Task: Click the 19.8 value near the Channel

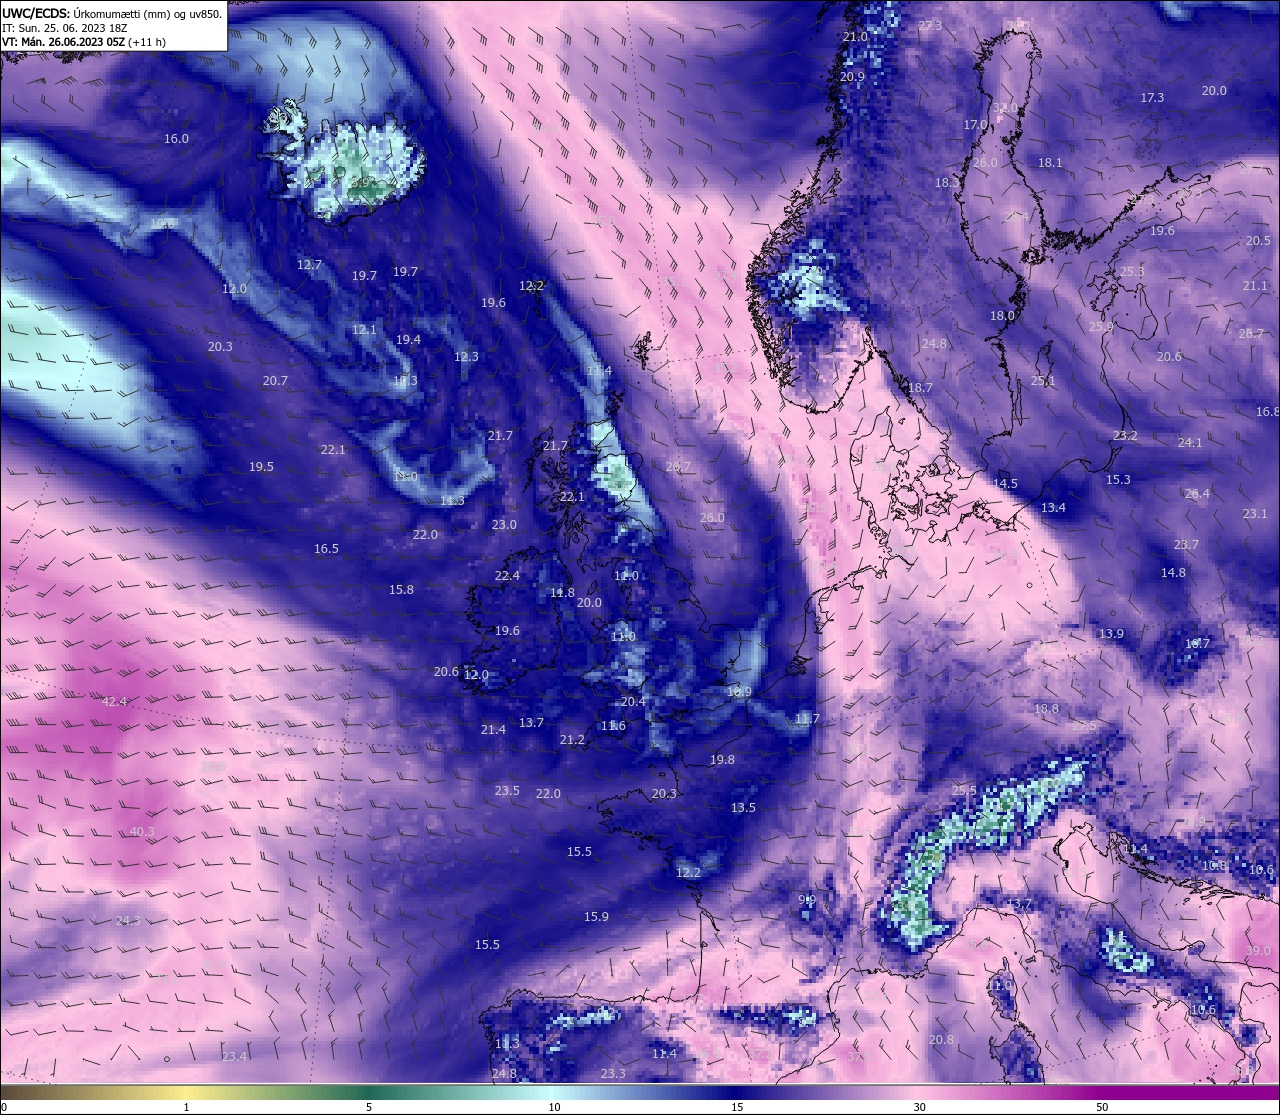Action: [722, 760]
